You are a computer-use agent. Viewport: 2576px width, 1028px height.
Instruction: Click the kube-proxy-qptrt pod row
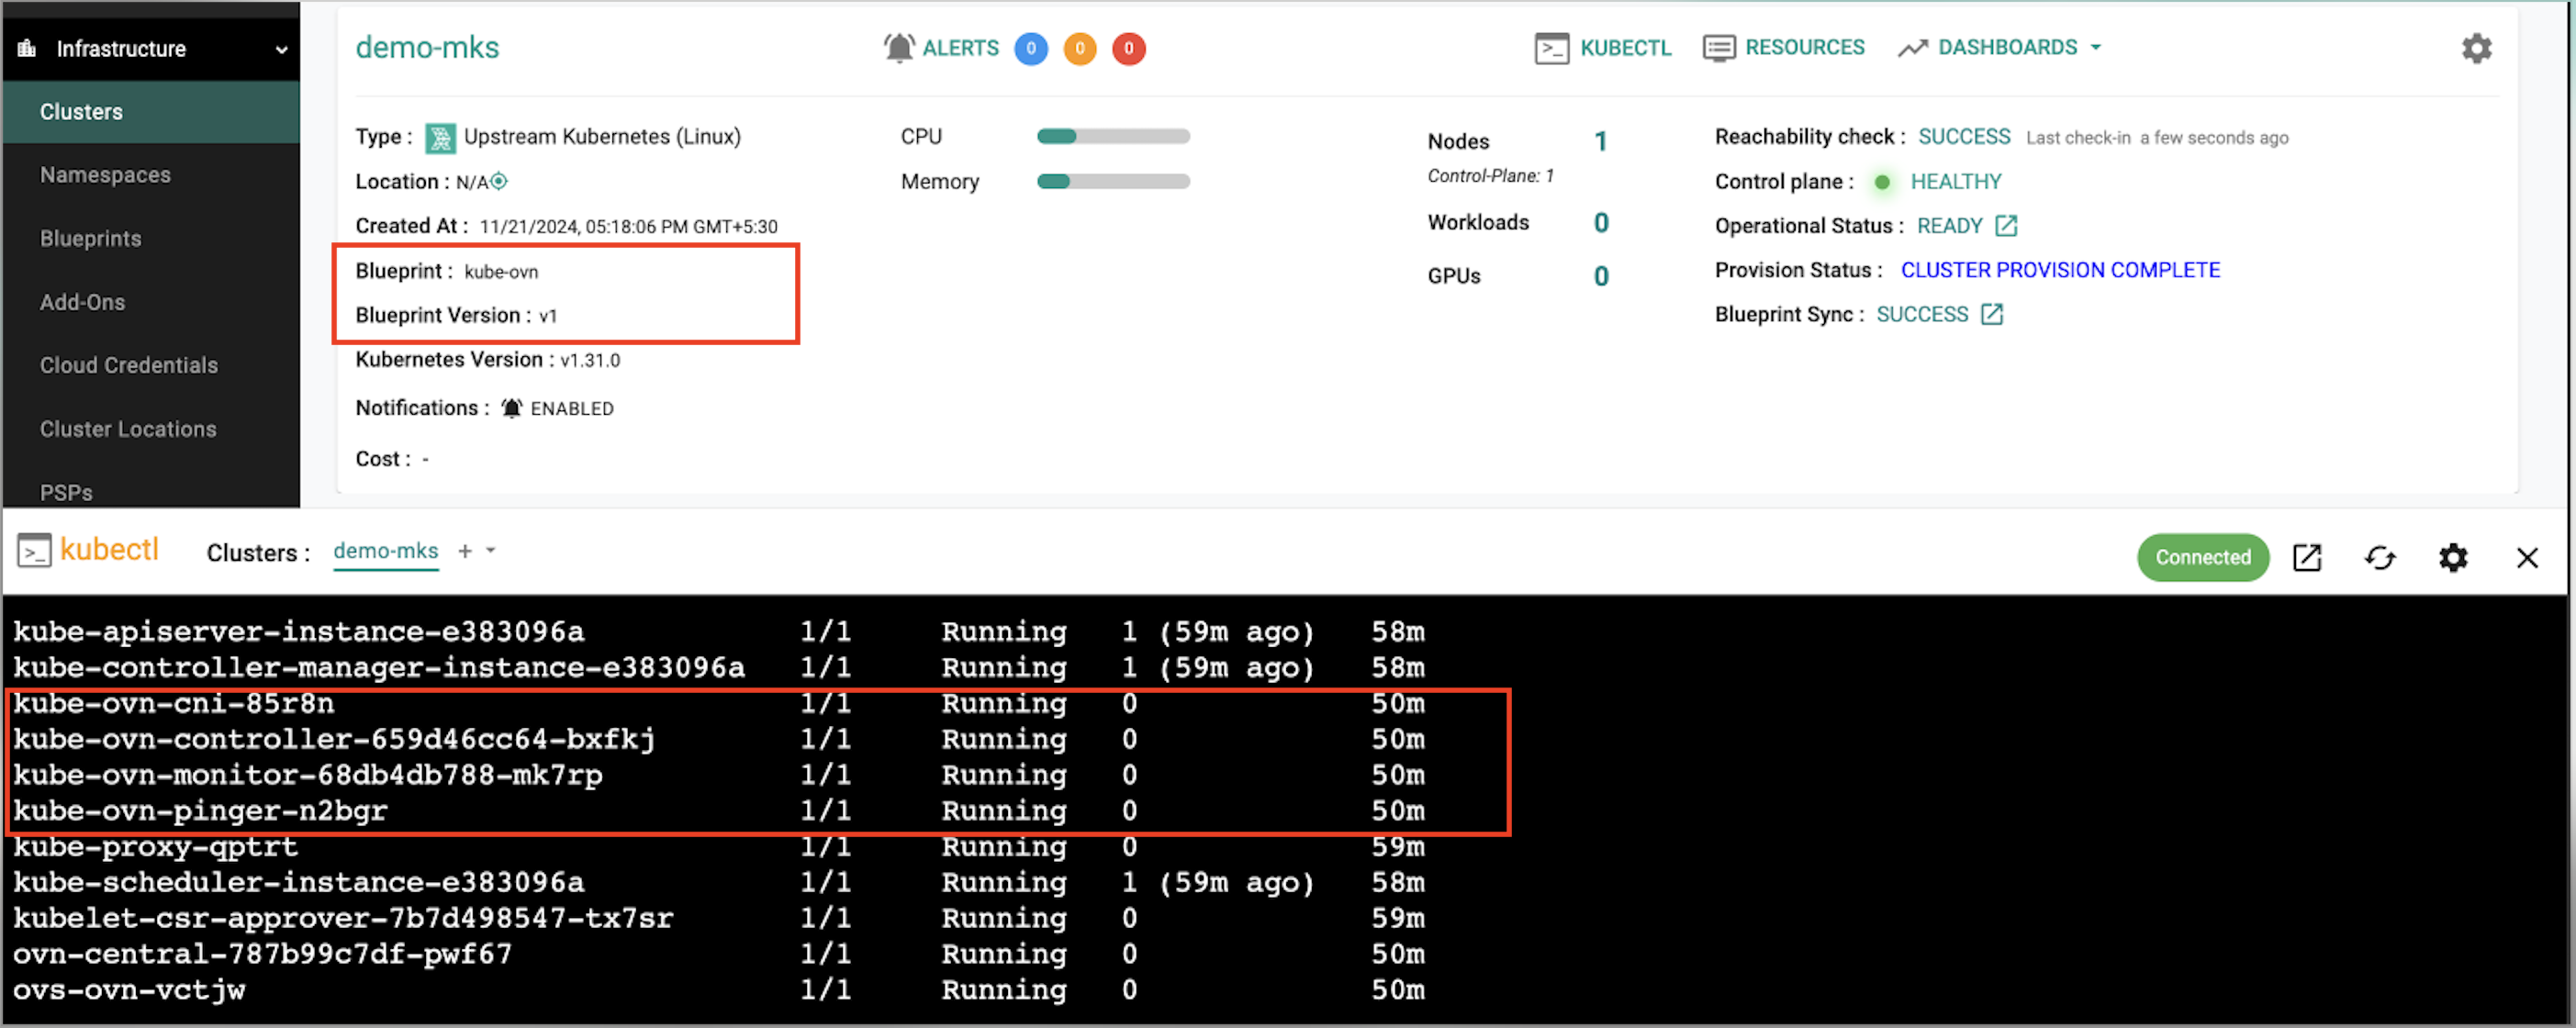coord(718,847)
